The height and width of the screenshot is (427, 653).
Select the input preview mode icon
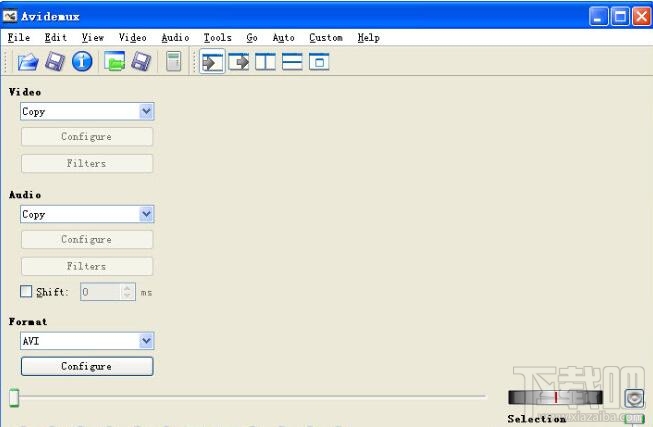(212, 61)
